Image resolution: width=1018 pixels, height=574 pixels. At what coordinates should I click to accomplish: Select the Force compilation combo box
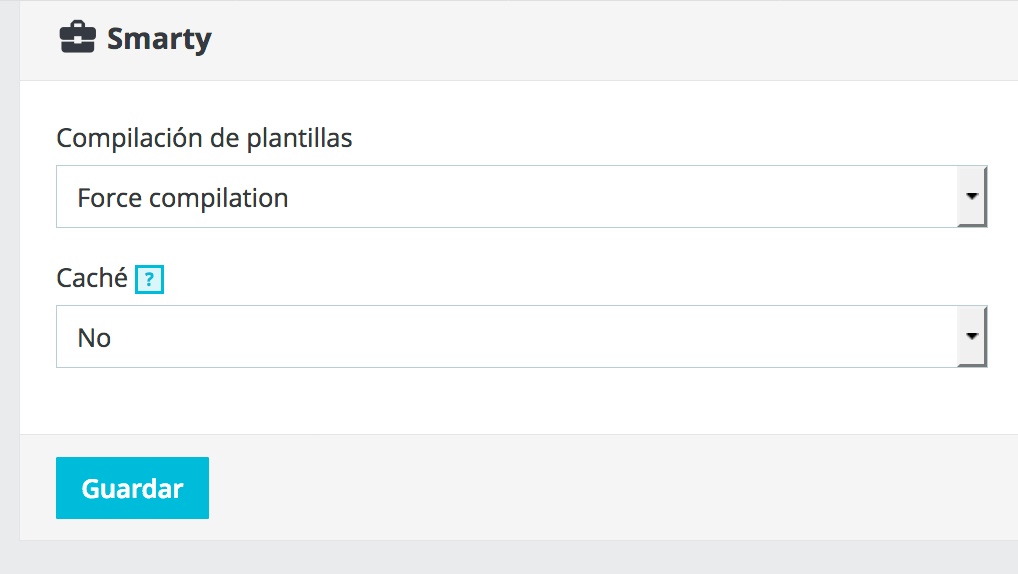[x=521, y=197]
